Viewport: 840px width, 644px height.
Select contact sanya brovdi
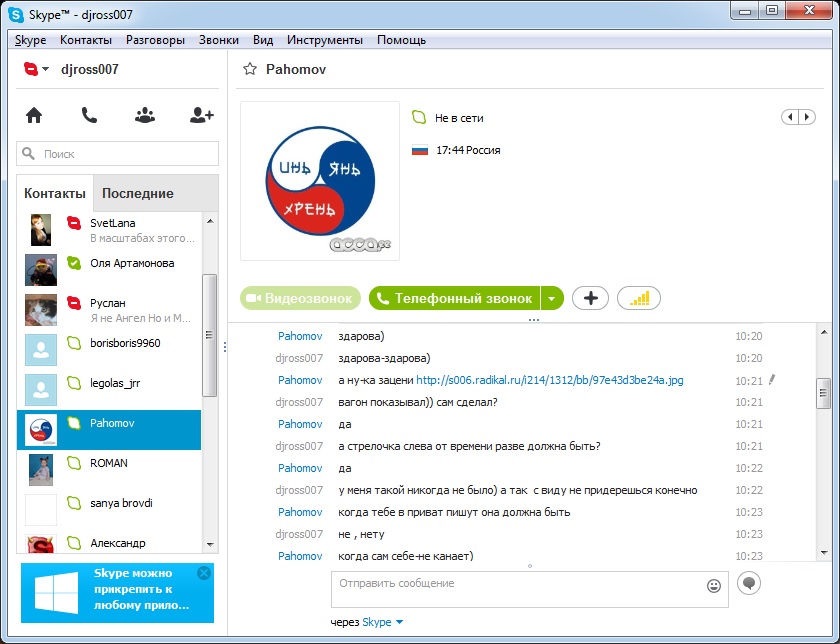point(109,510)
